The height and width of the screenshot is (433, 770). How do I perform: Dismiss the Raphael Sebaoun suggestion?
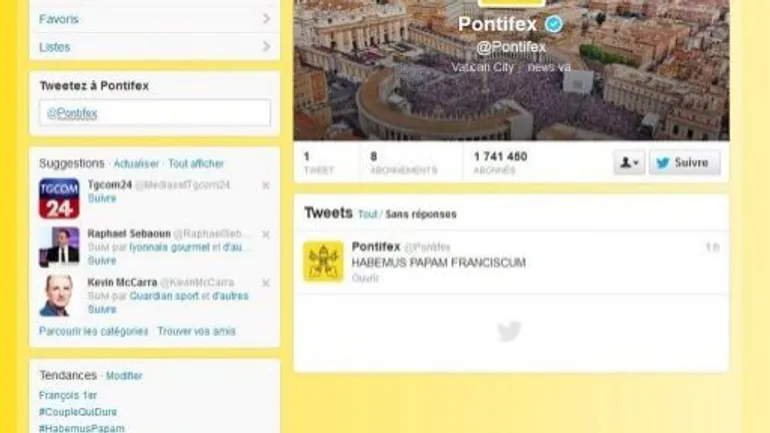266,234
